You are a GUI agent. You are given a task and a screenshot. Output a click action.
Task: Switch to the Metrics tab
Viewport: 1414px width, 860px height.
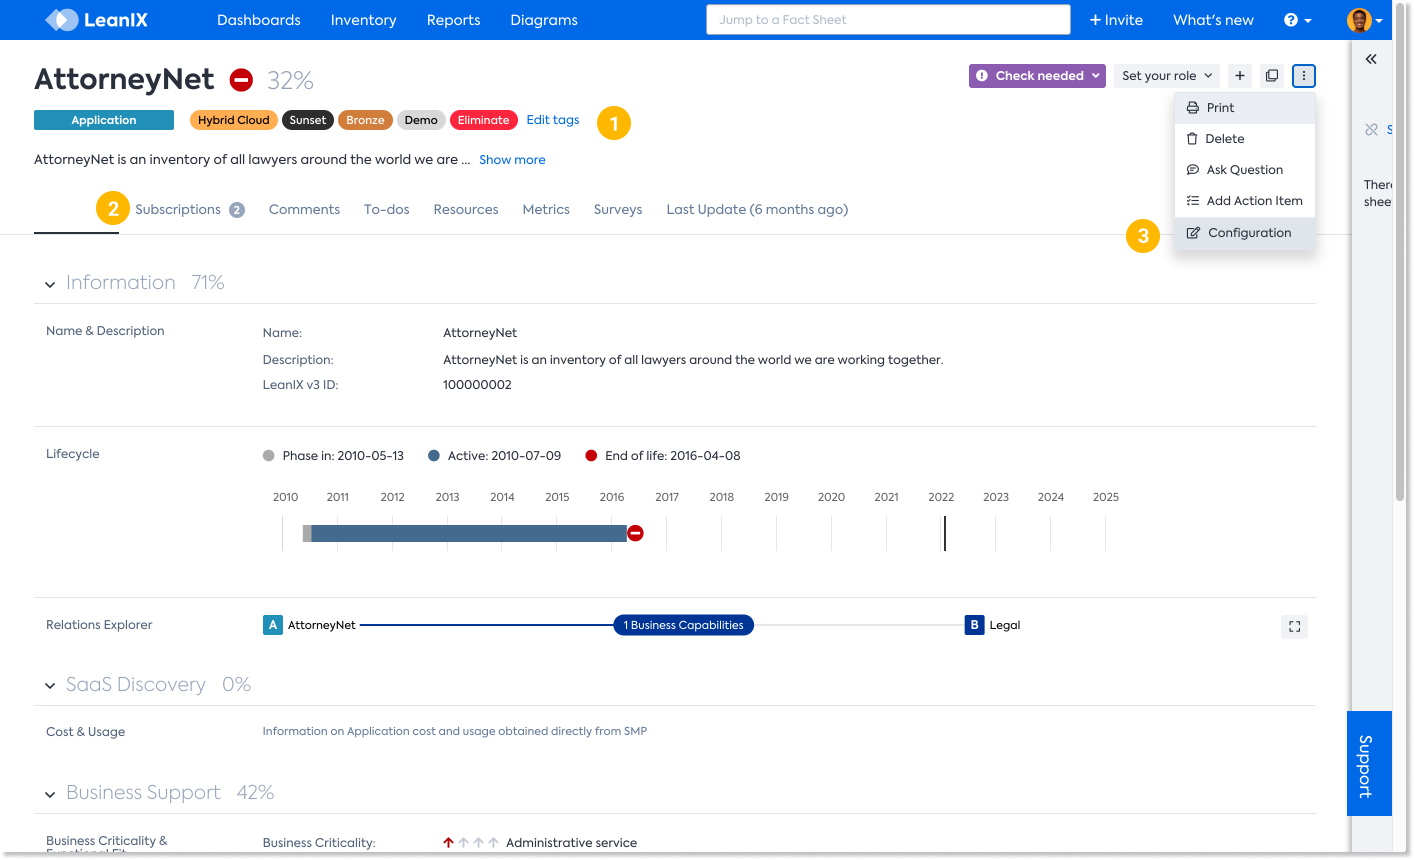[x=546, y=210]
